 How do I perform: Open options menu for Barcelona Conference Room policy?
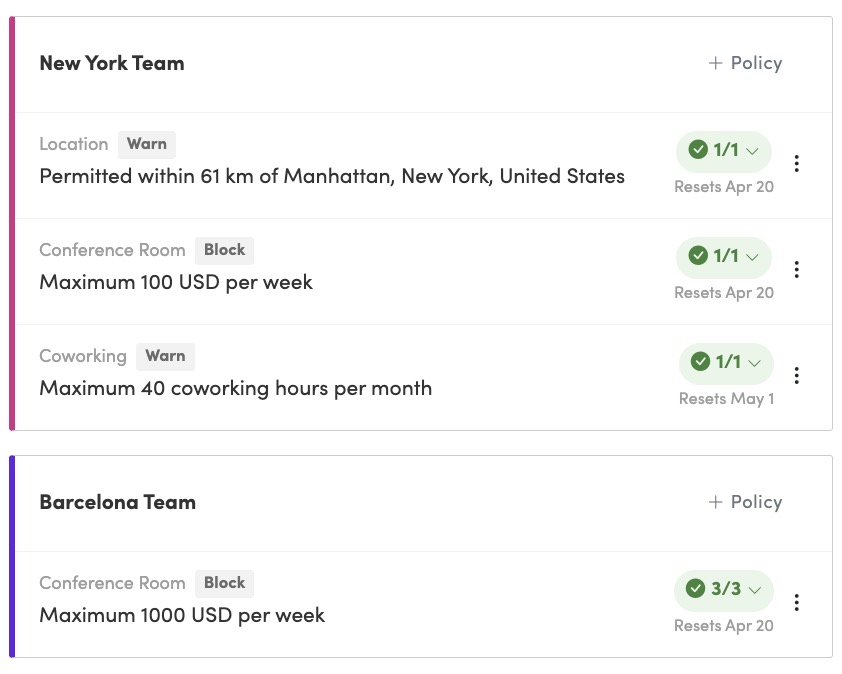(x=797, y=602)
